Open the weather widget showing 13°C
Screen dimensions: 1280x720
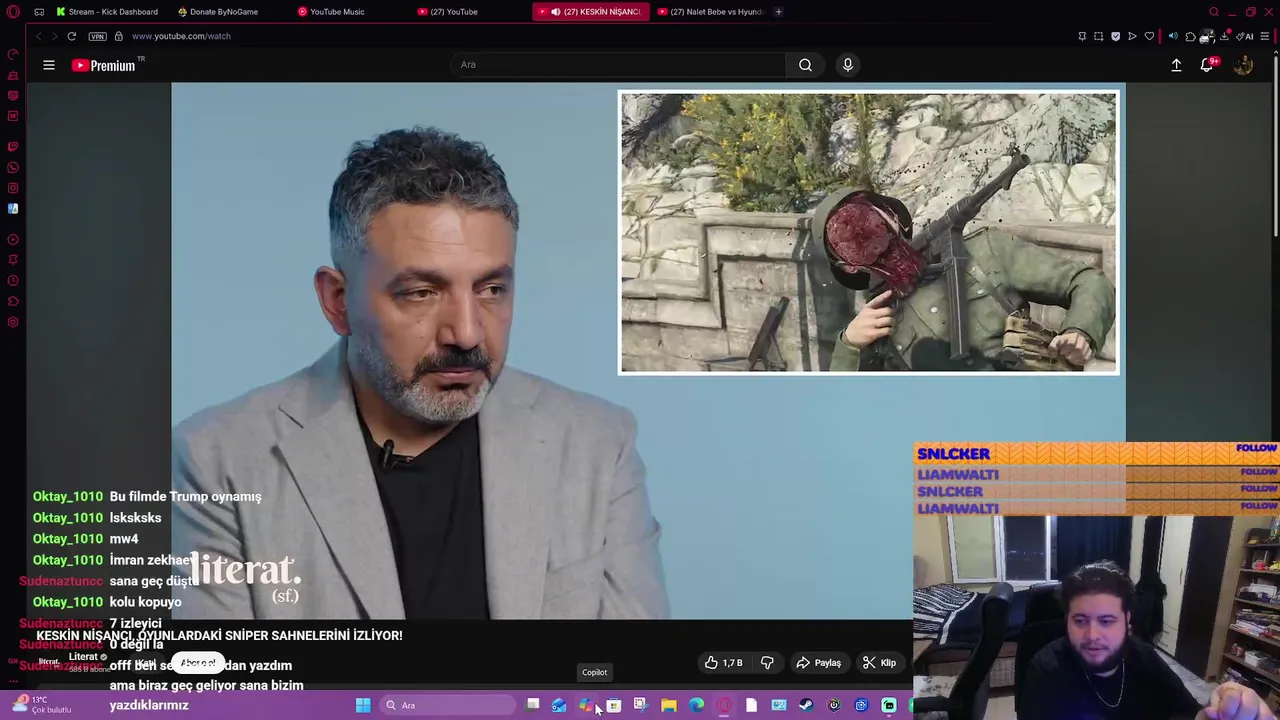40,705
